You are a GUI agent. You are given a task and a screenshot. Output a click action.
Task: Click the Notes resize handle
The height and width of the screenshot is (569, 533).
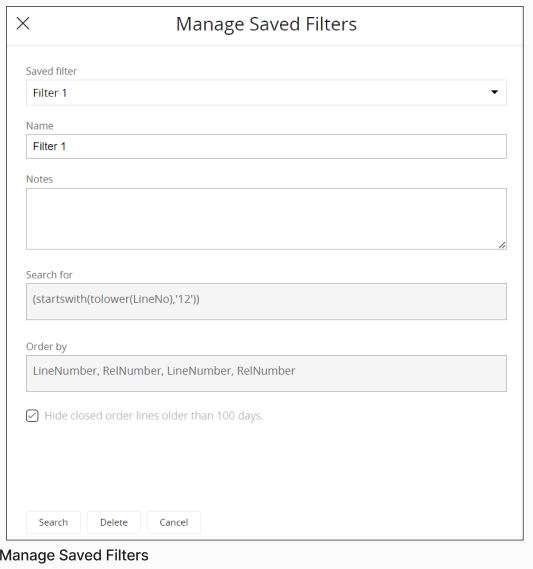(x=502, y=245)
